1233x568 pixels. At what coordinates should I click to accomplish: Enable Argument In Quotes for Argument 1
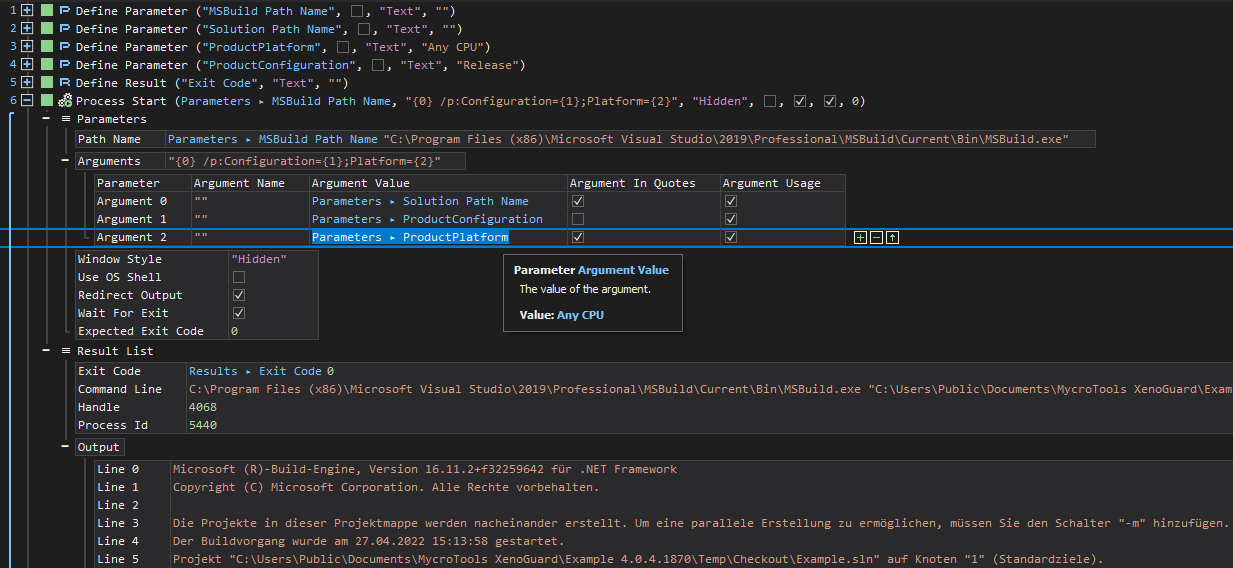click(578, 219)
